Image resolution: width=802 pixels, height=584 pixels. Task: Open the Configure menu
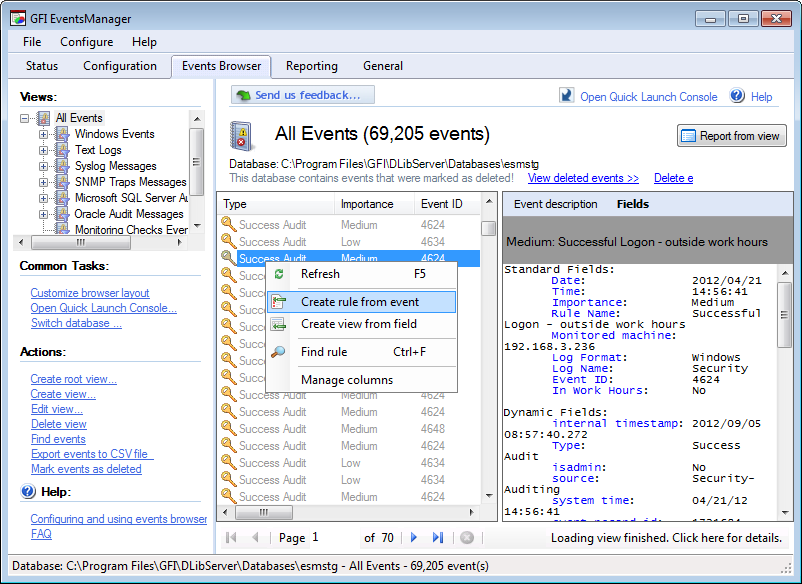[x=86, y=42]
